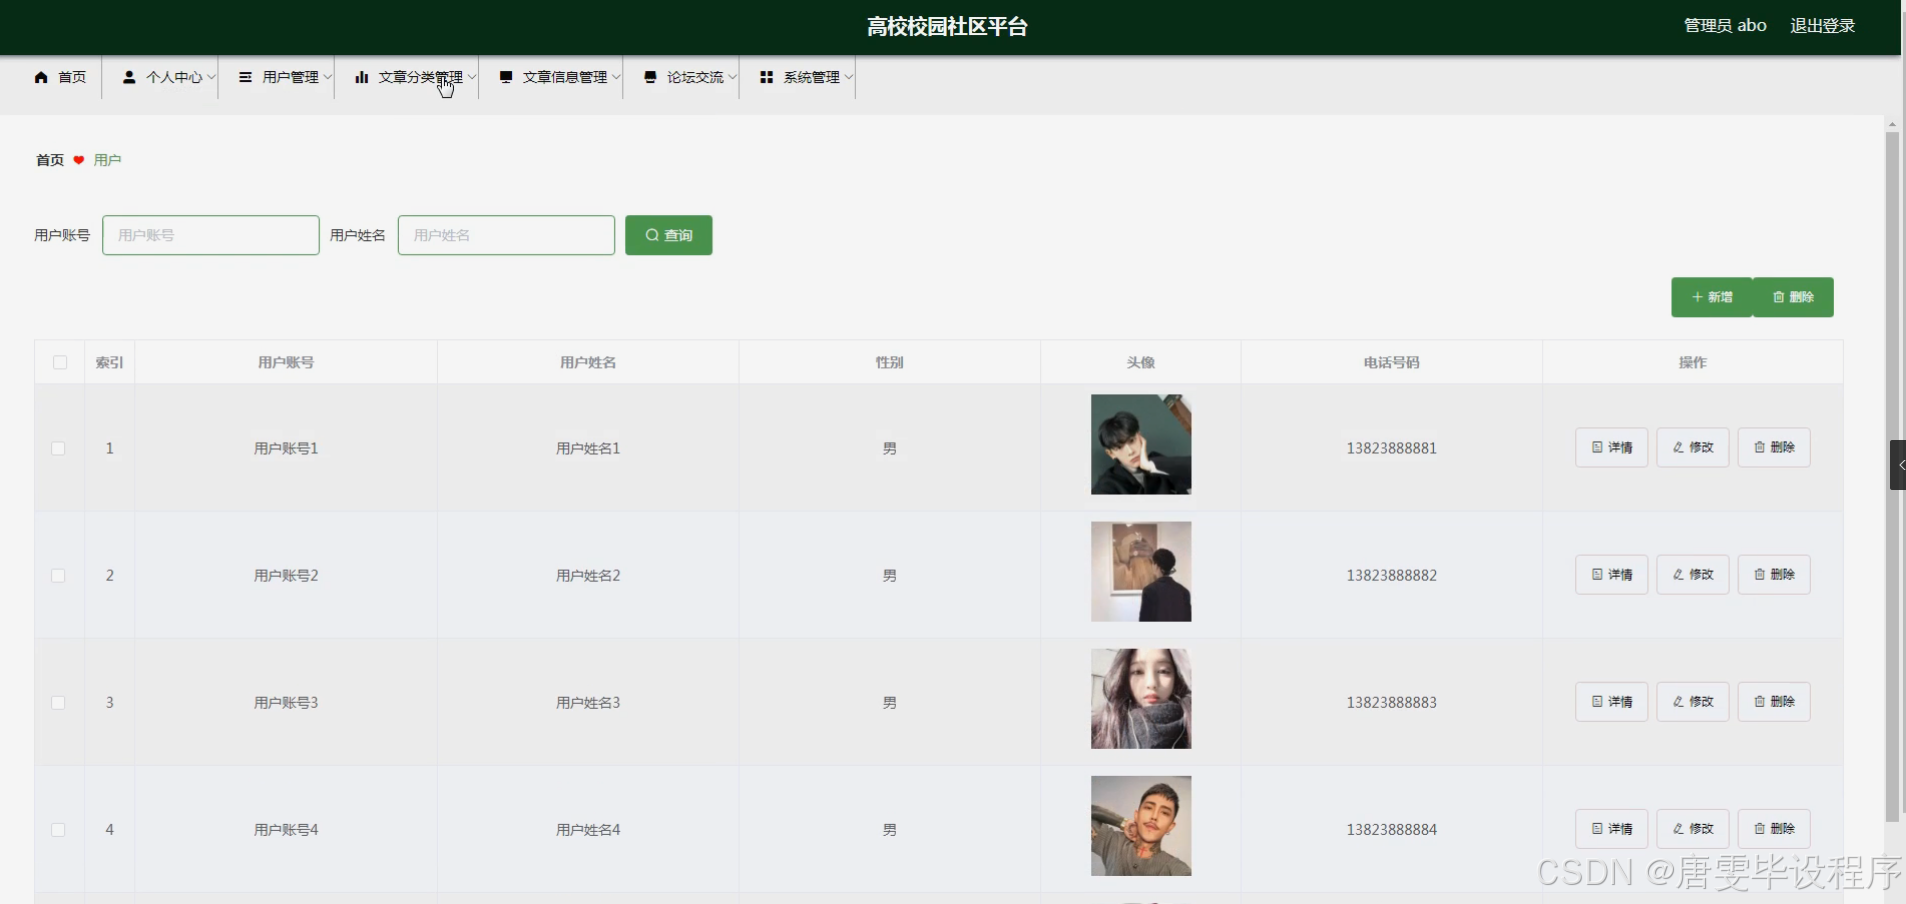Click the trash icon in row 2 删除 button
This screenshot has width=1906, height=904.
1759,574
